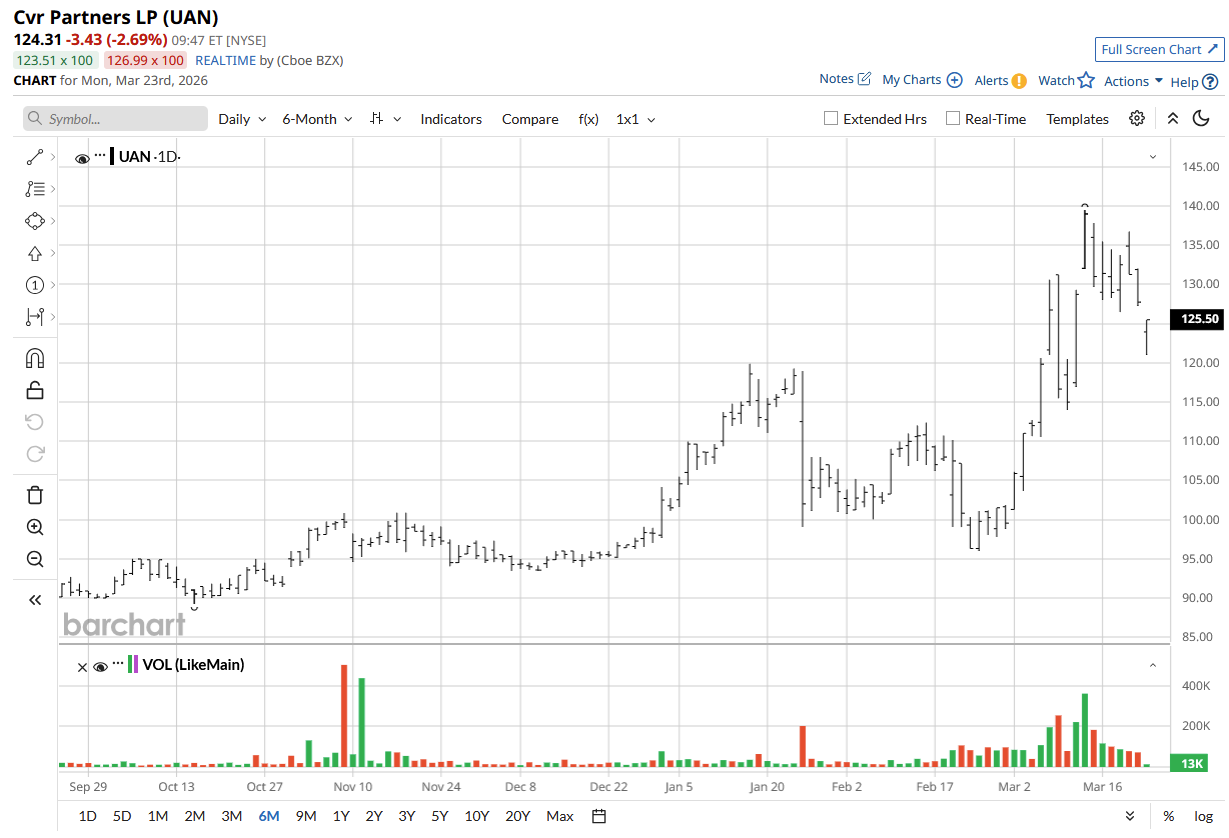Image resolution: width=1229 pixels, height=838 pixels.
Task: Zoom out with magnifier minus icon
Action: 35,559
